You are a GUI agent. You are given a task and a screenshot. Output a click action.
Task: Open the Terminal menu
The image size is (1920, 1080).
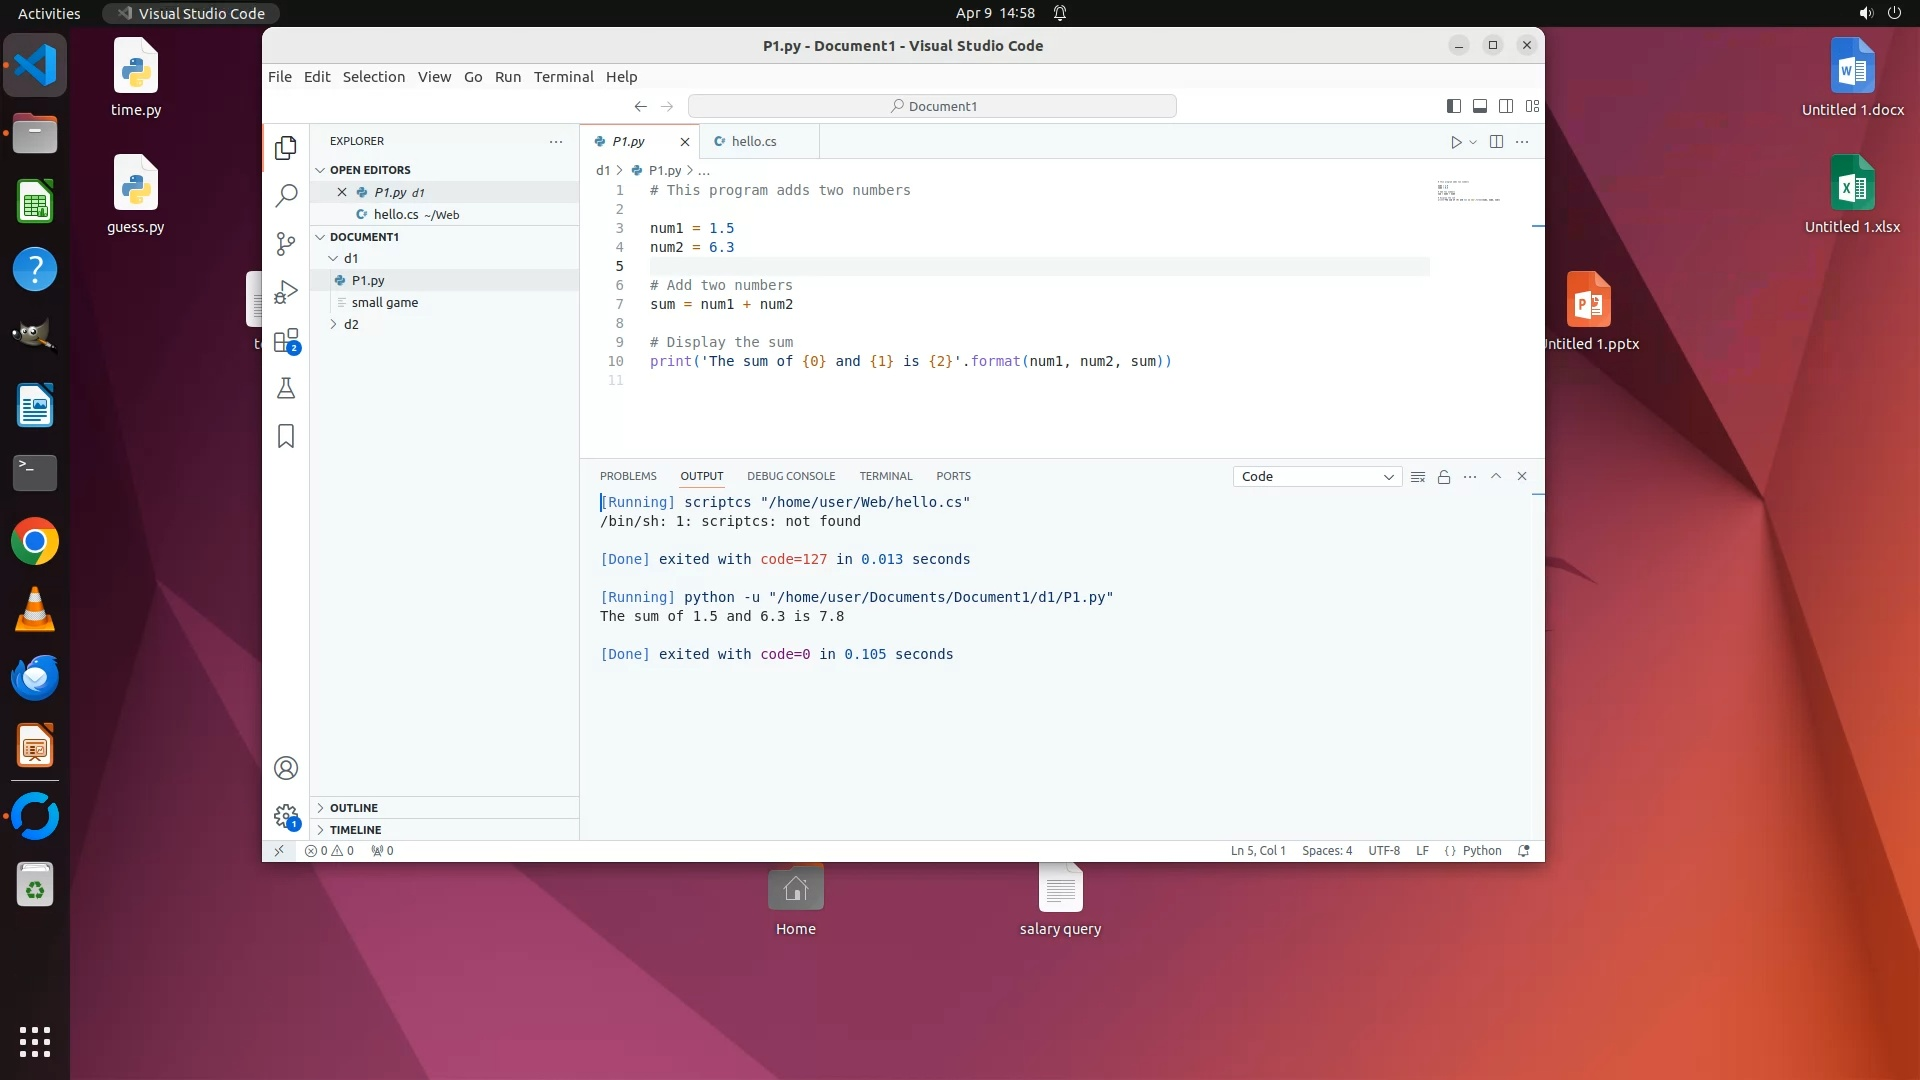point(563,77)
